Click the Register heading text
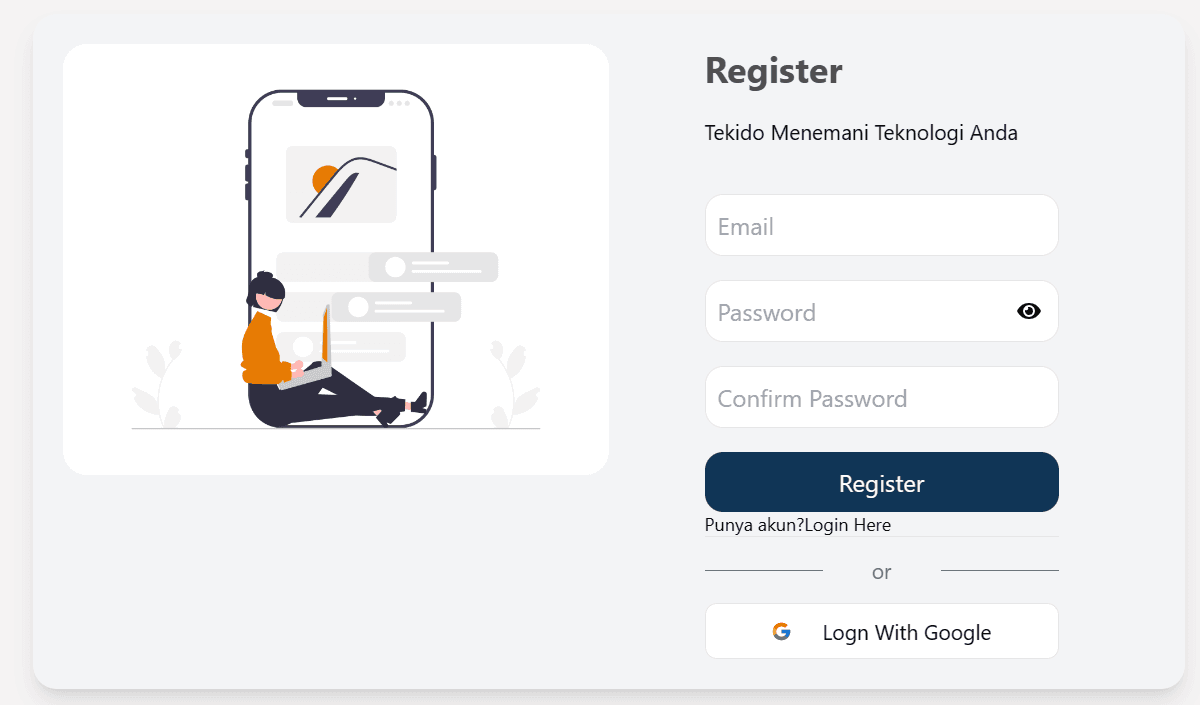The width and height of the screenshot is (1200, 705). 773,71
